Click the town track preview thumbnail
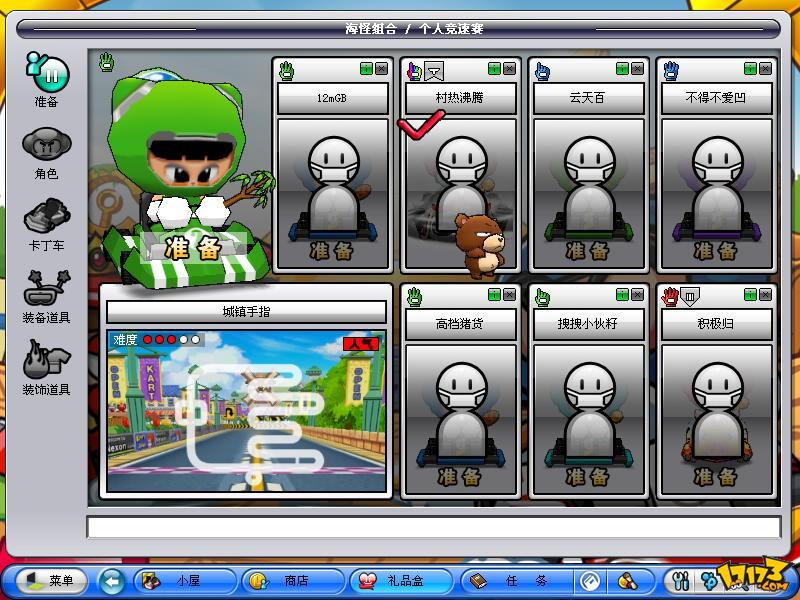800x600 pixels. [x=246, y=411]
